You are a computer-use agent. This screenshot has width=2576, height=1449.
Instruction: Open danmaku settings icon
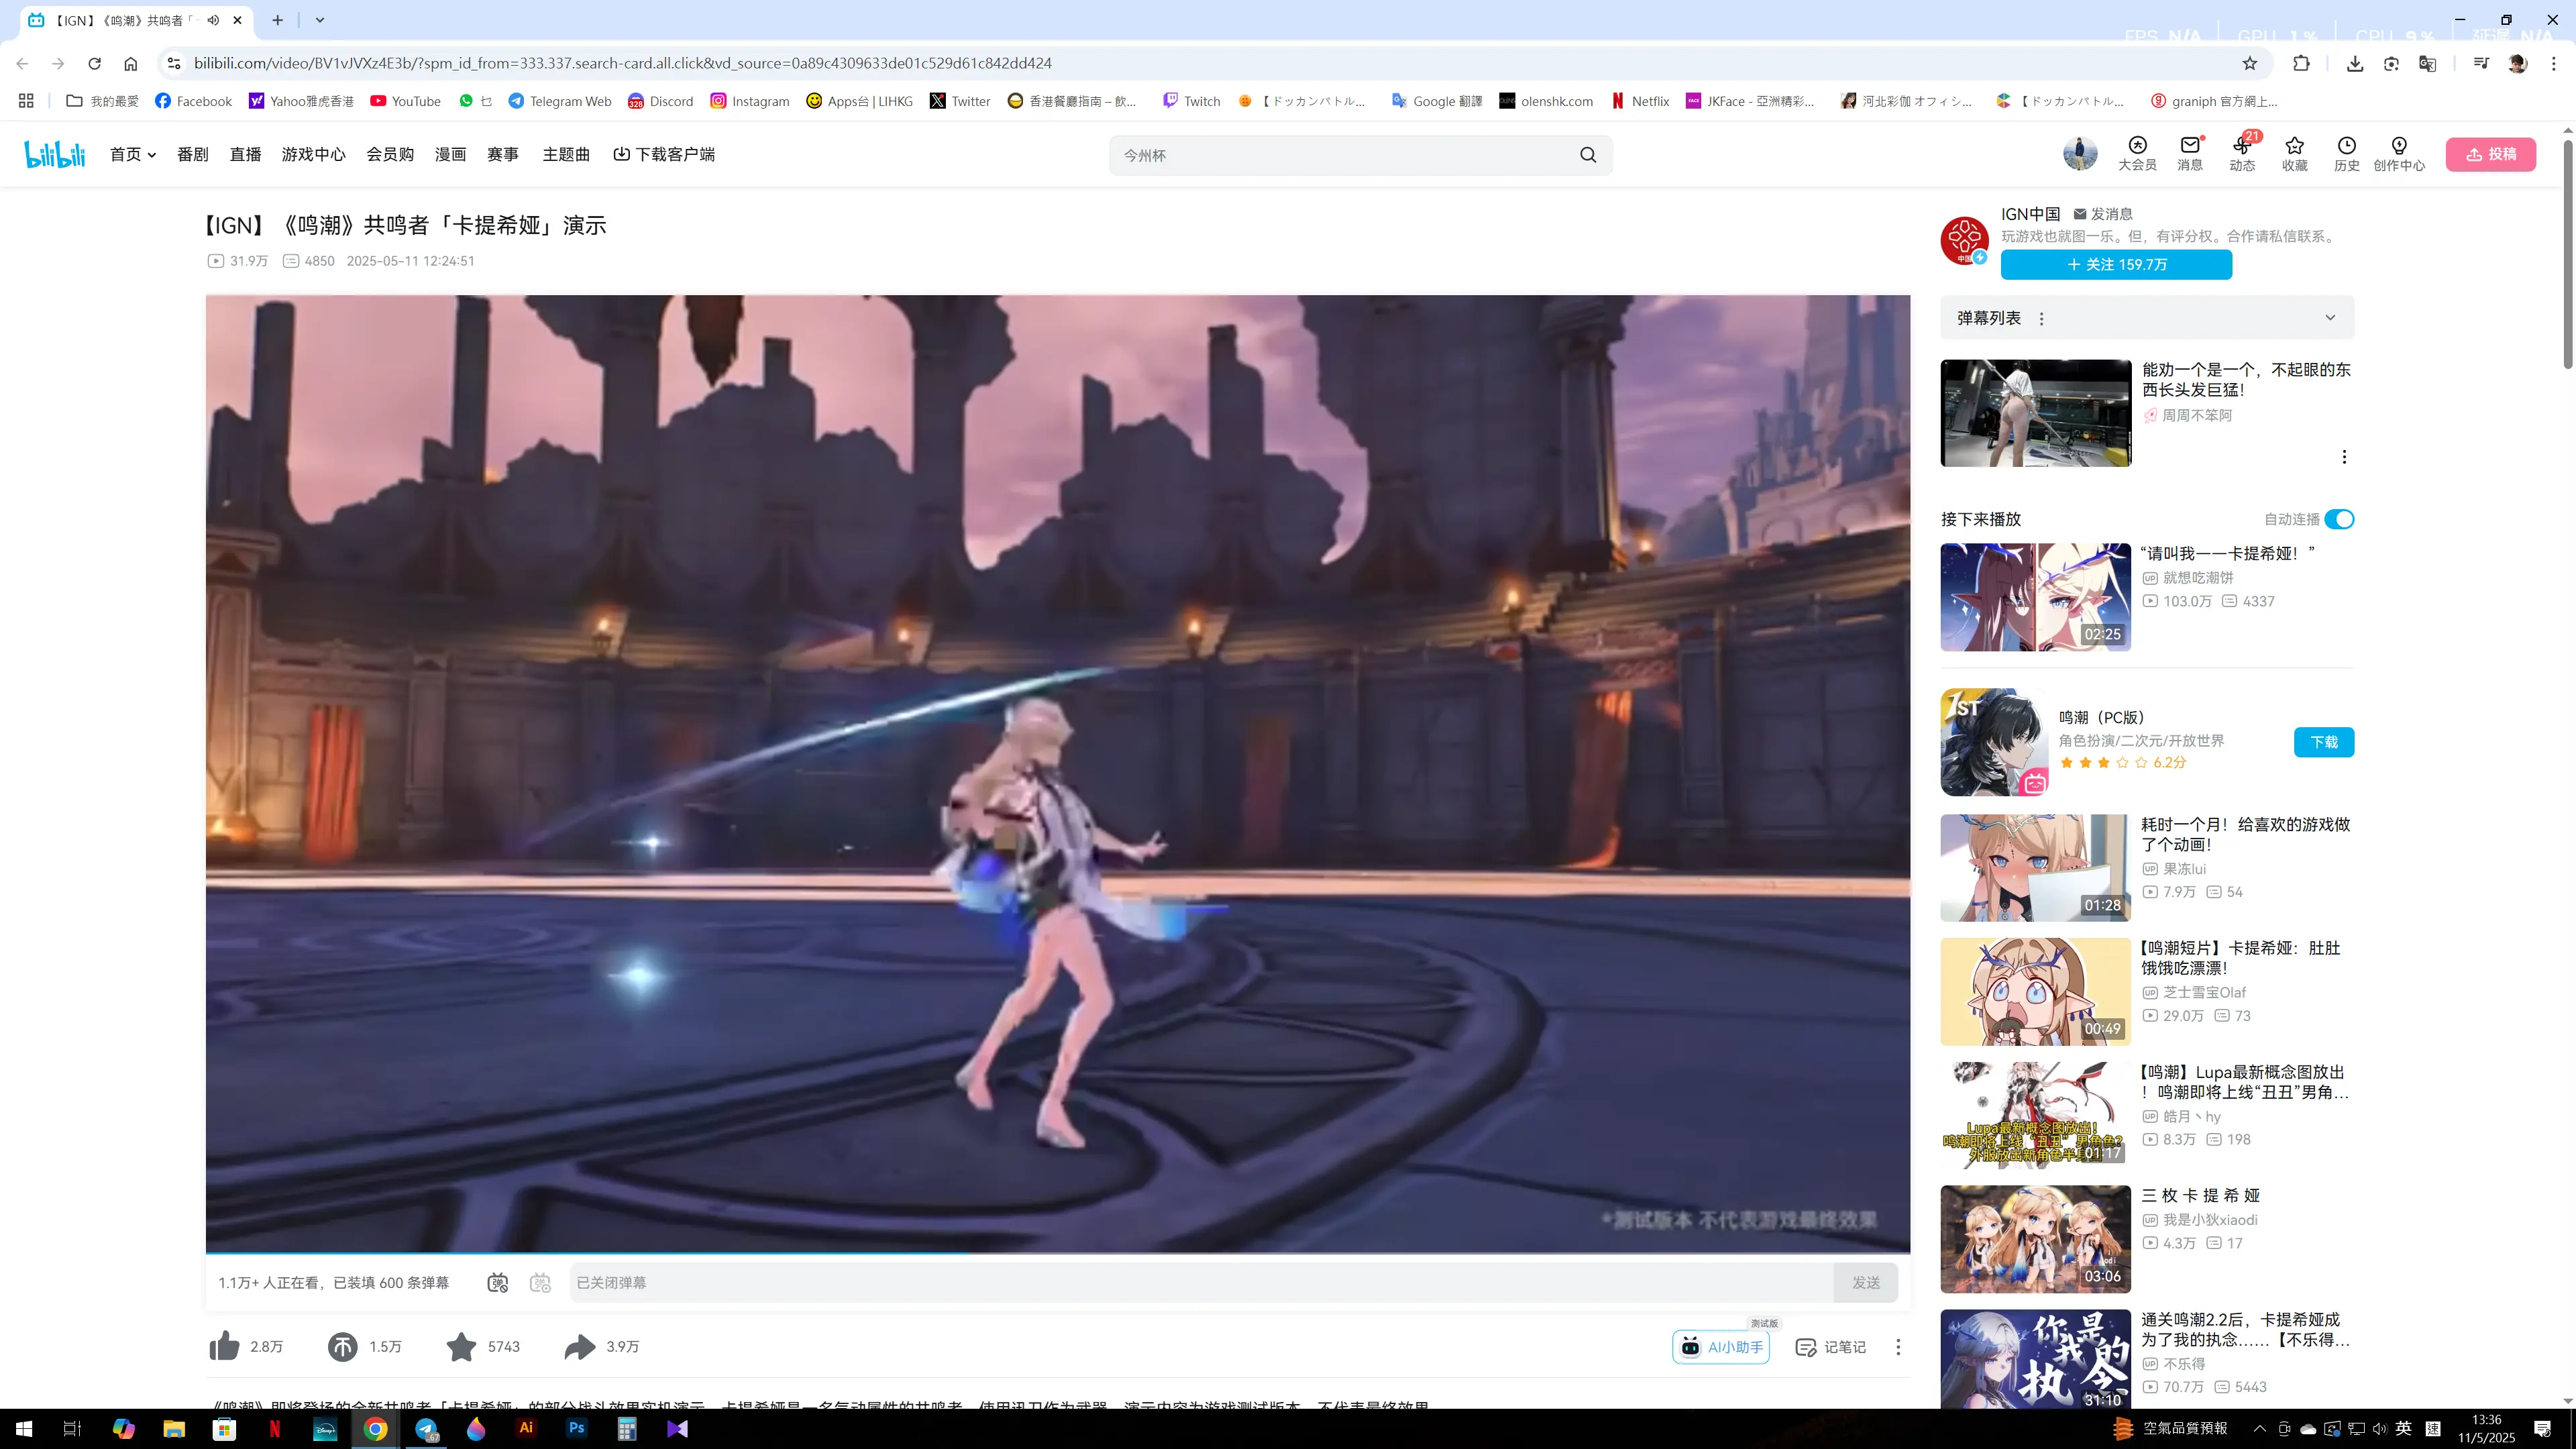540,1282
